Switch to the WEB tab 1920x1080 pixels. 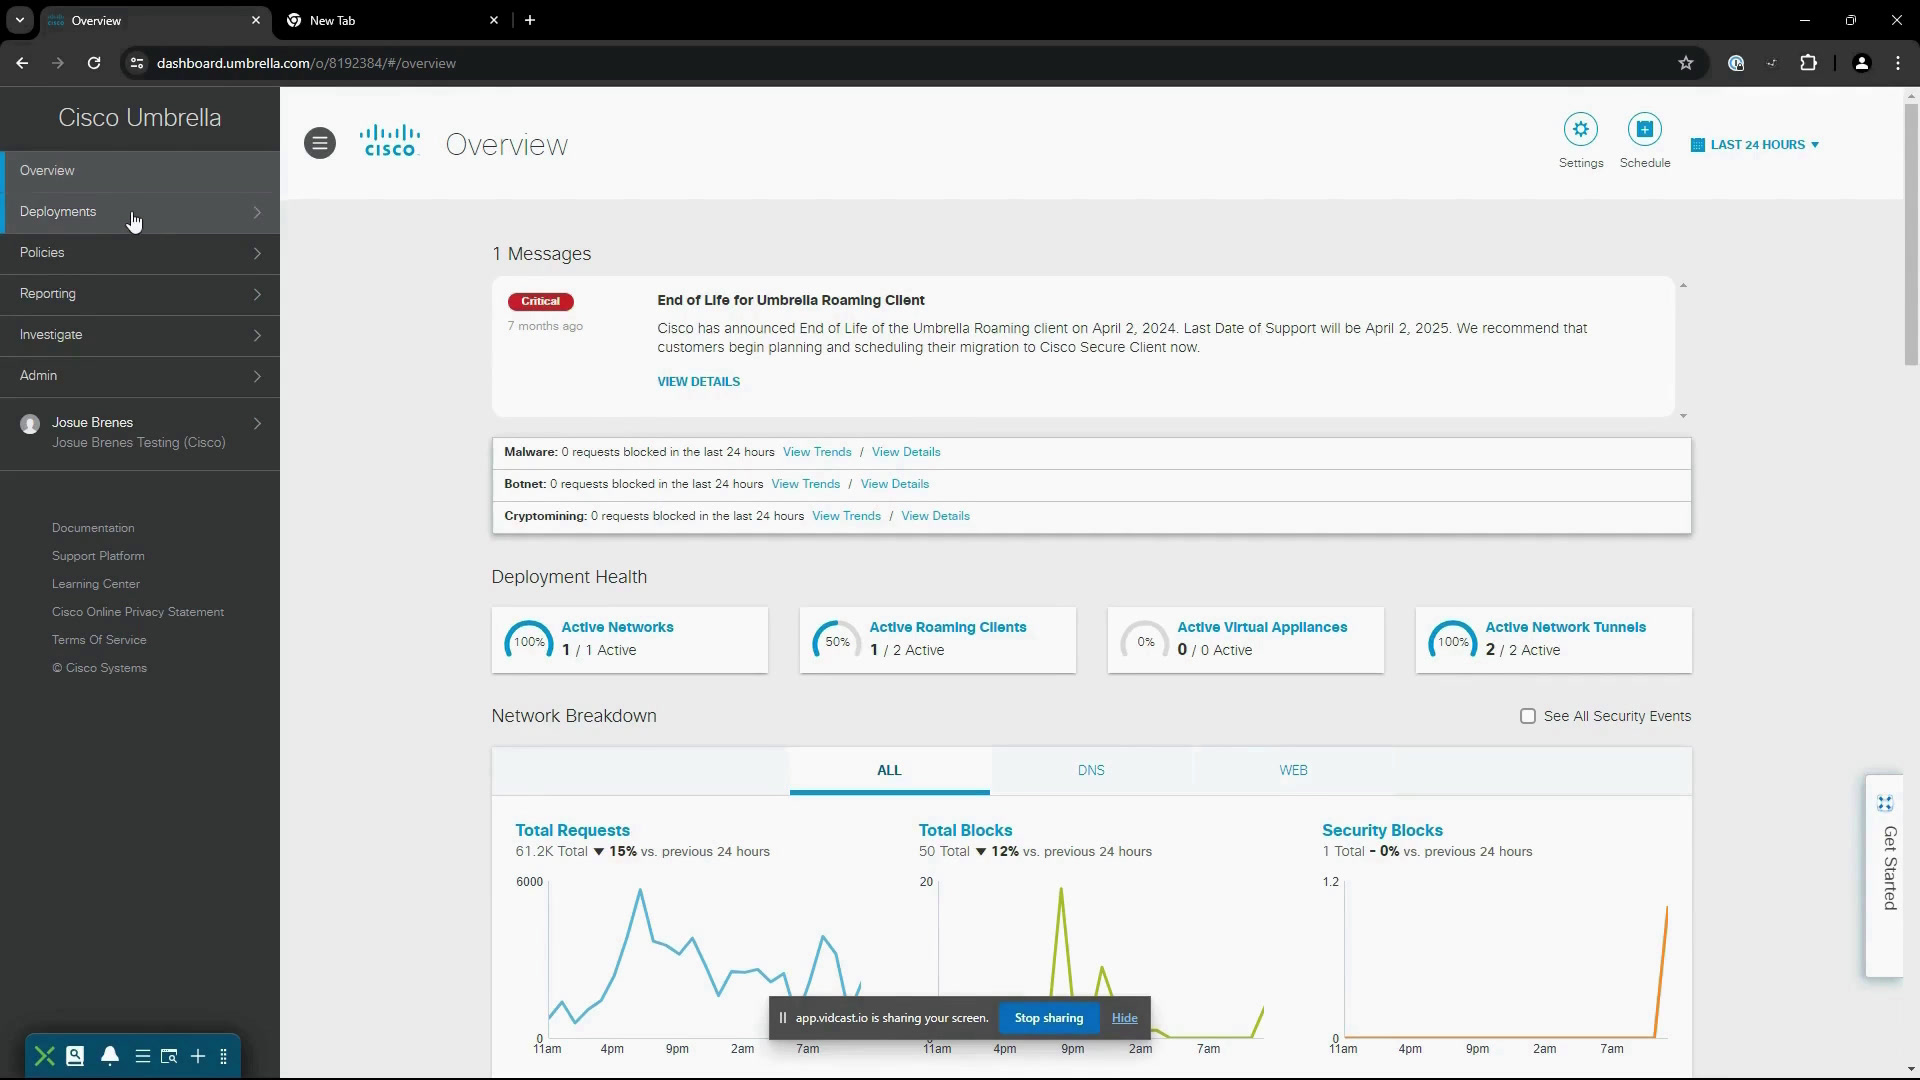[x=1293, y=770]
